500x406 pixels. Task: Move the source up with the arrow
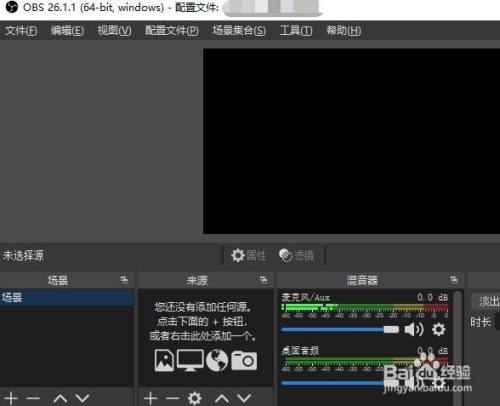pyautogui.click(x=222, y=398)
